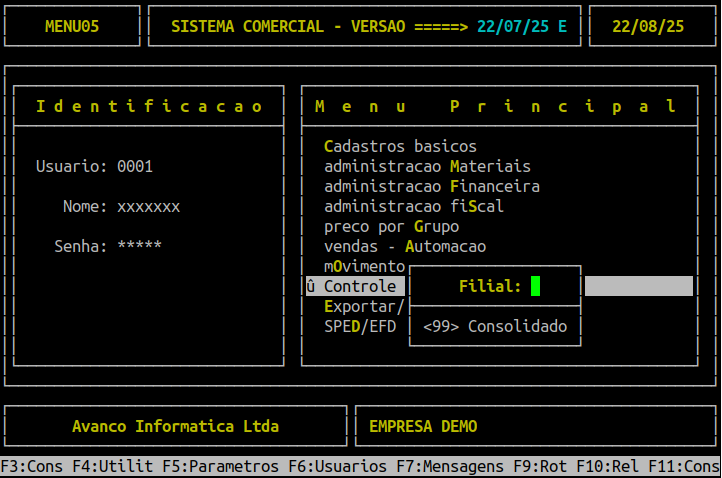Select the Exportar menu entry
This screenshot has width=722, height=478.
[x=364, y=307]
